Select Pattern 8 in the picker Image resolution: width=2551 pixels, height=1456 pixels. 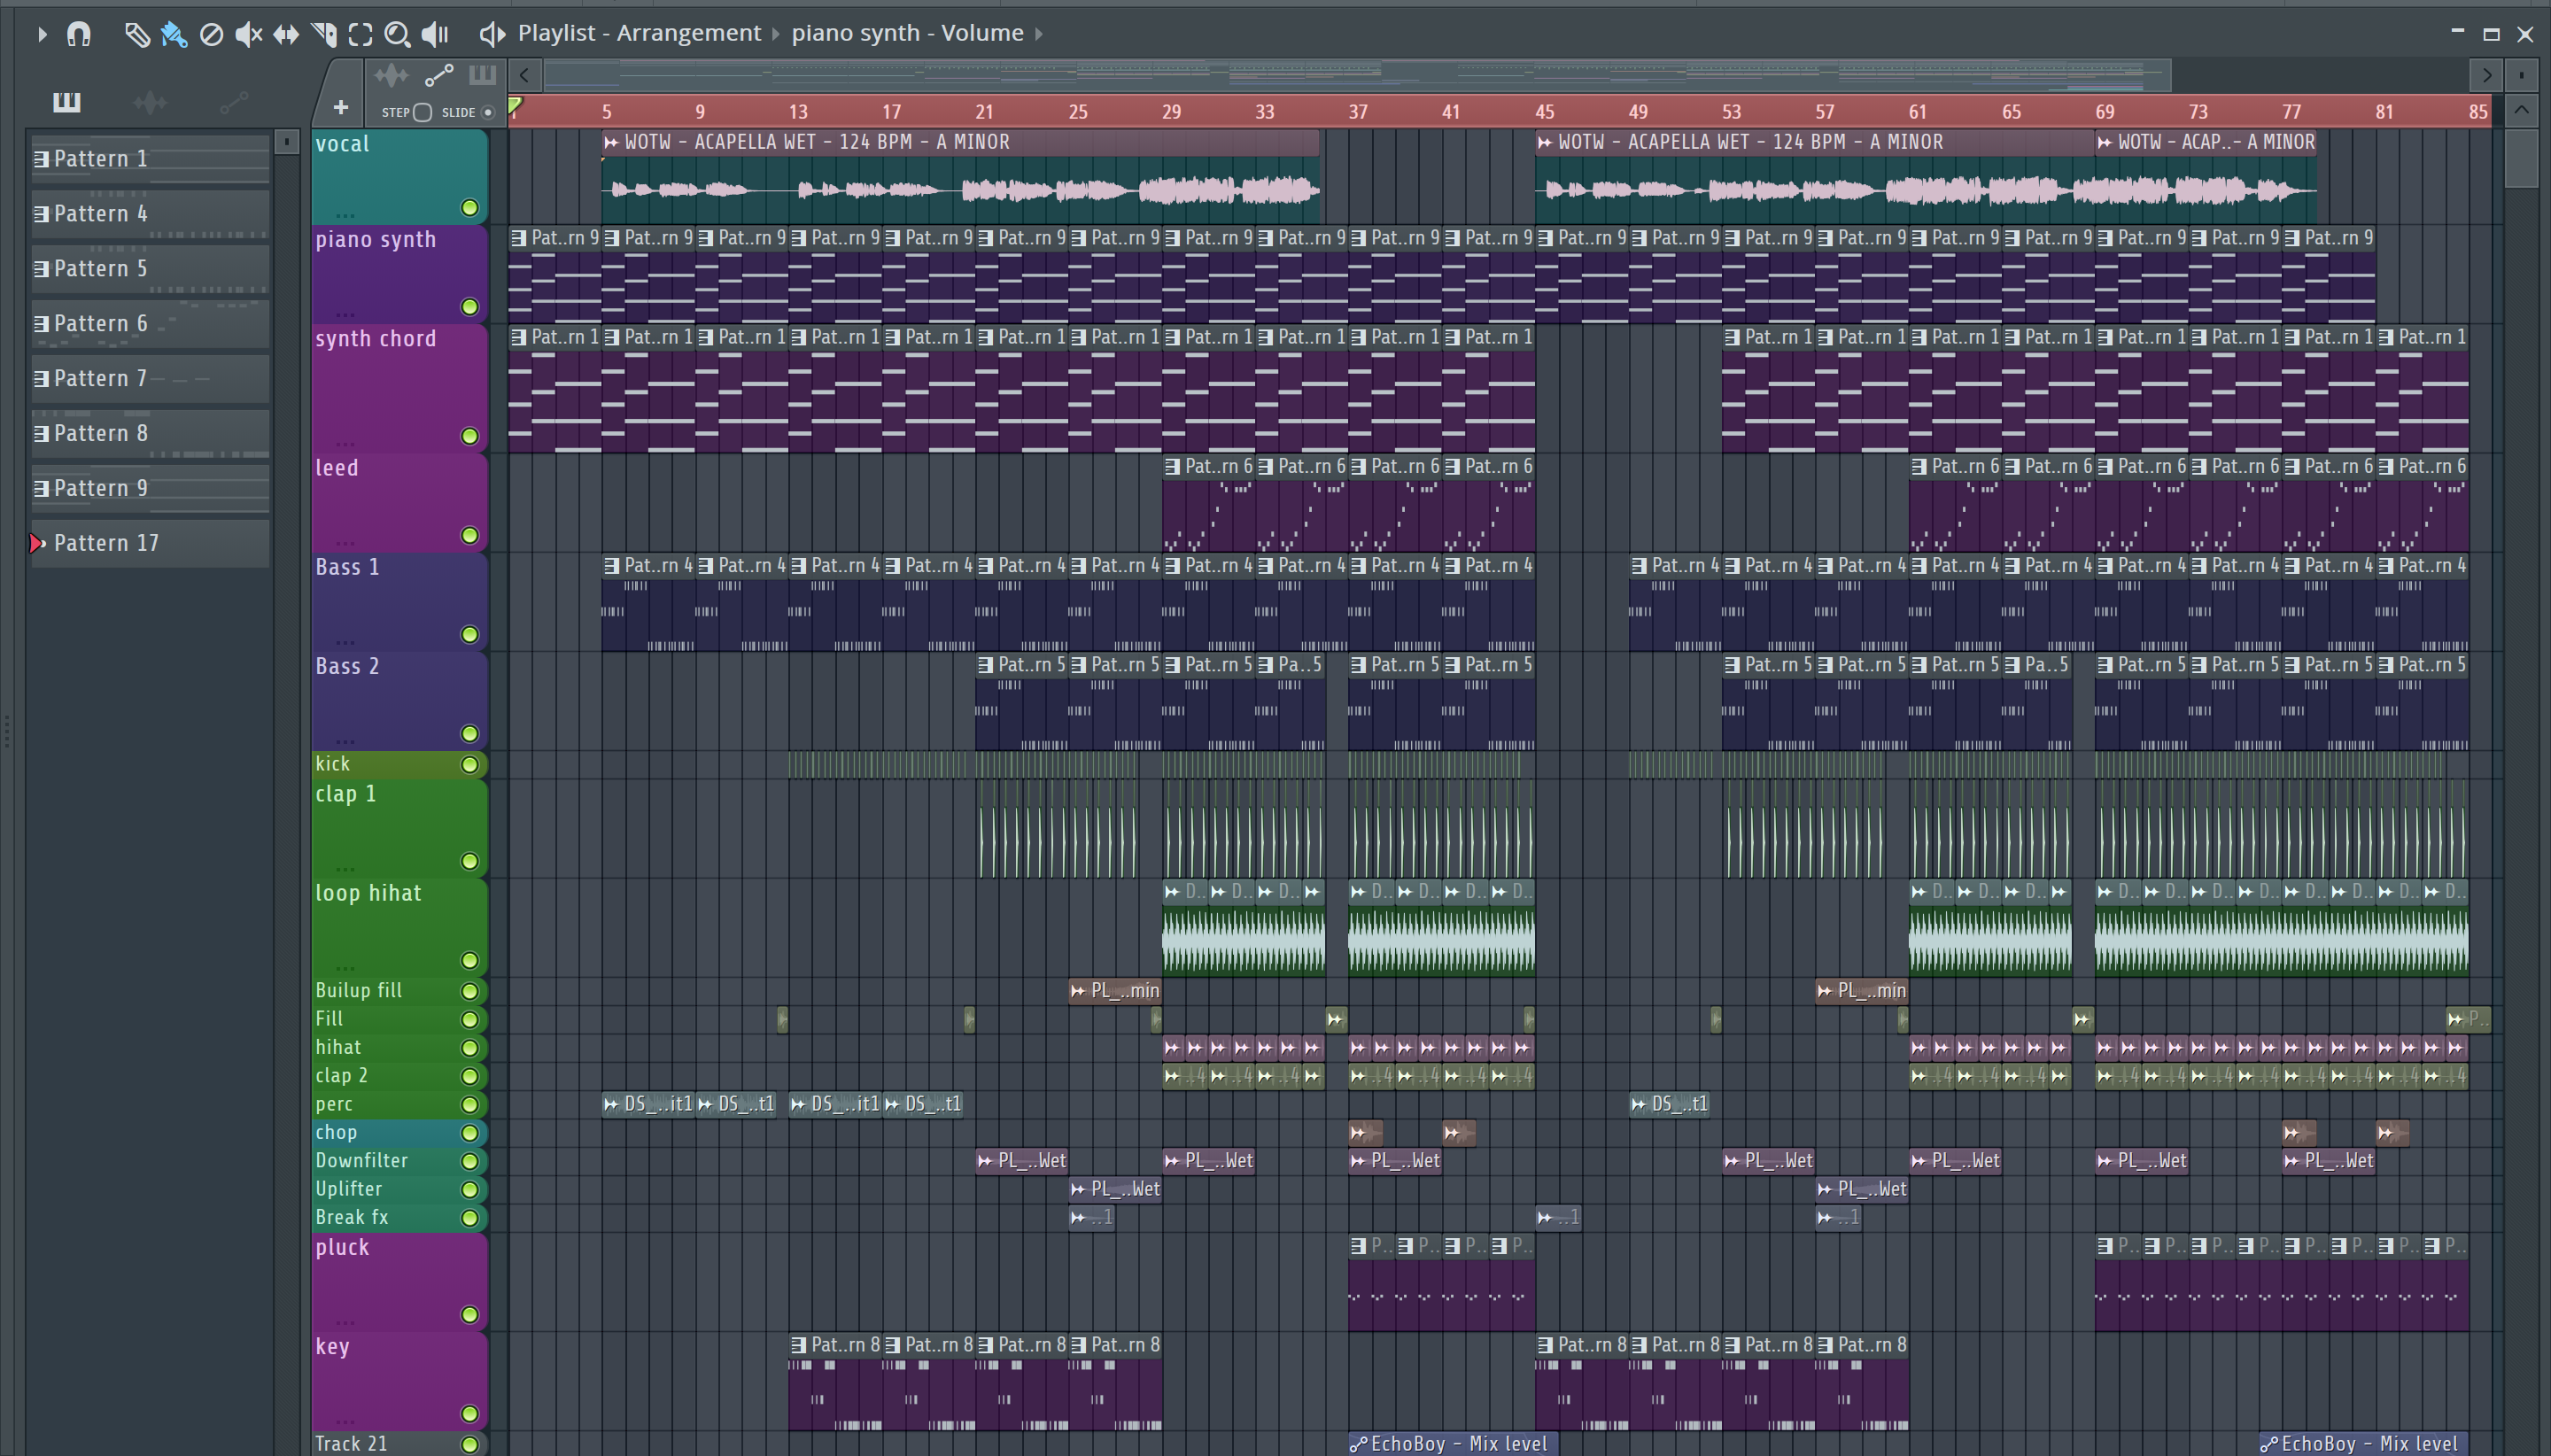click(150, 433)
